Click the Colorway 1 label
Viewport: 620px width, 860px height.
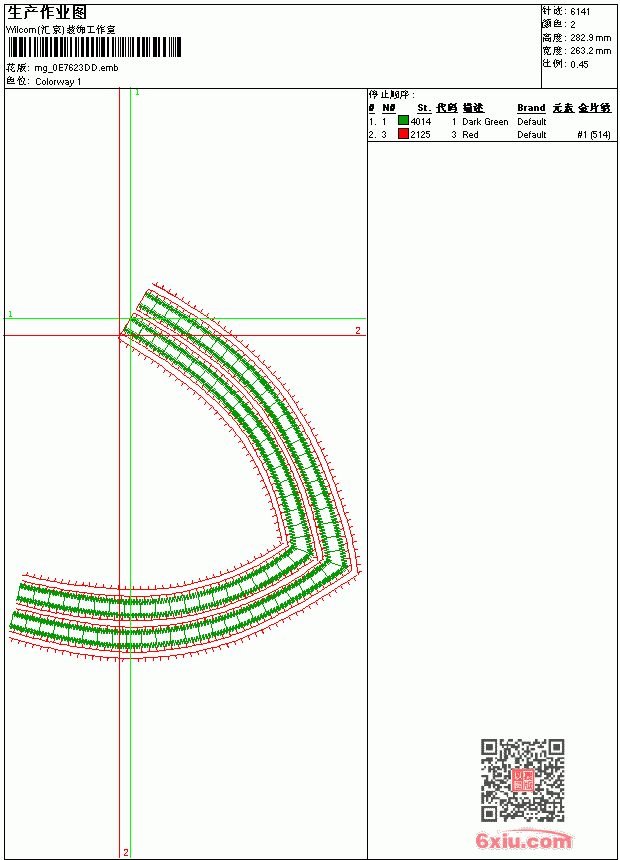coord(58,82)
